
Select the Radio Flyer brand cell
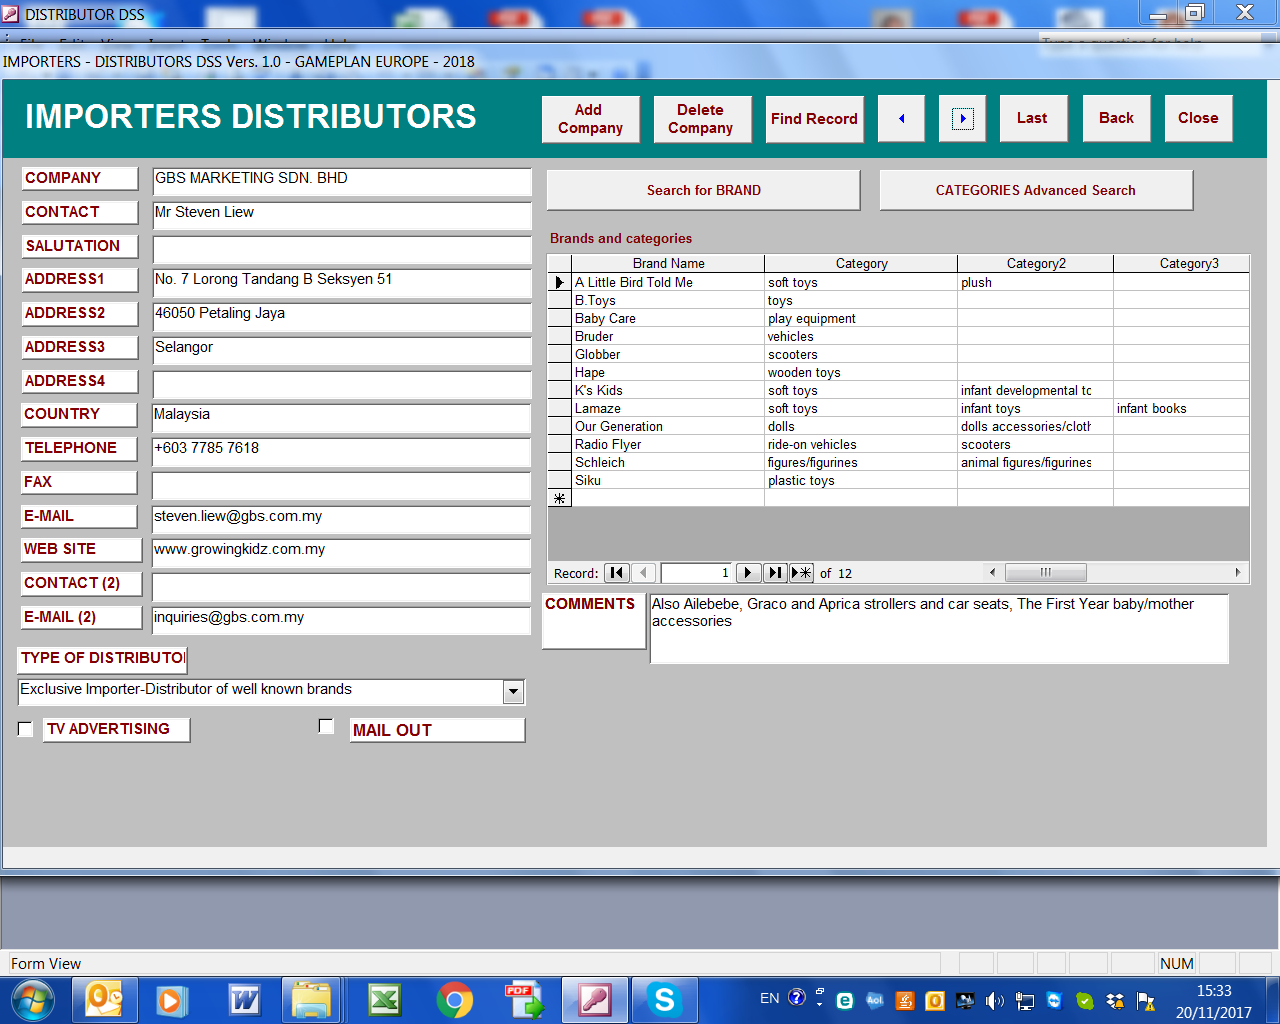(x=668, y=444)
